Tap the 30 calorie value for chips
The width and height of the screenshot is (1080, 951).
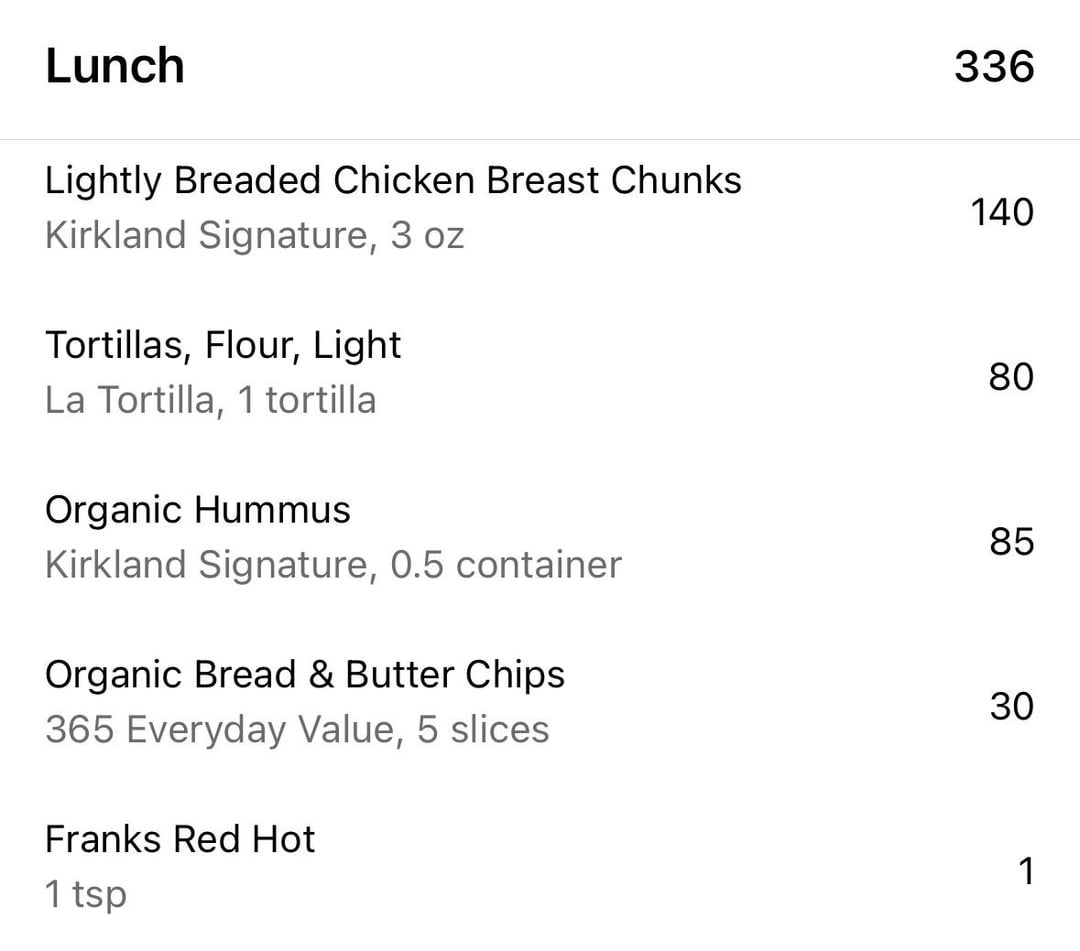1012,707
